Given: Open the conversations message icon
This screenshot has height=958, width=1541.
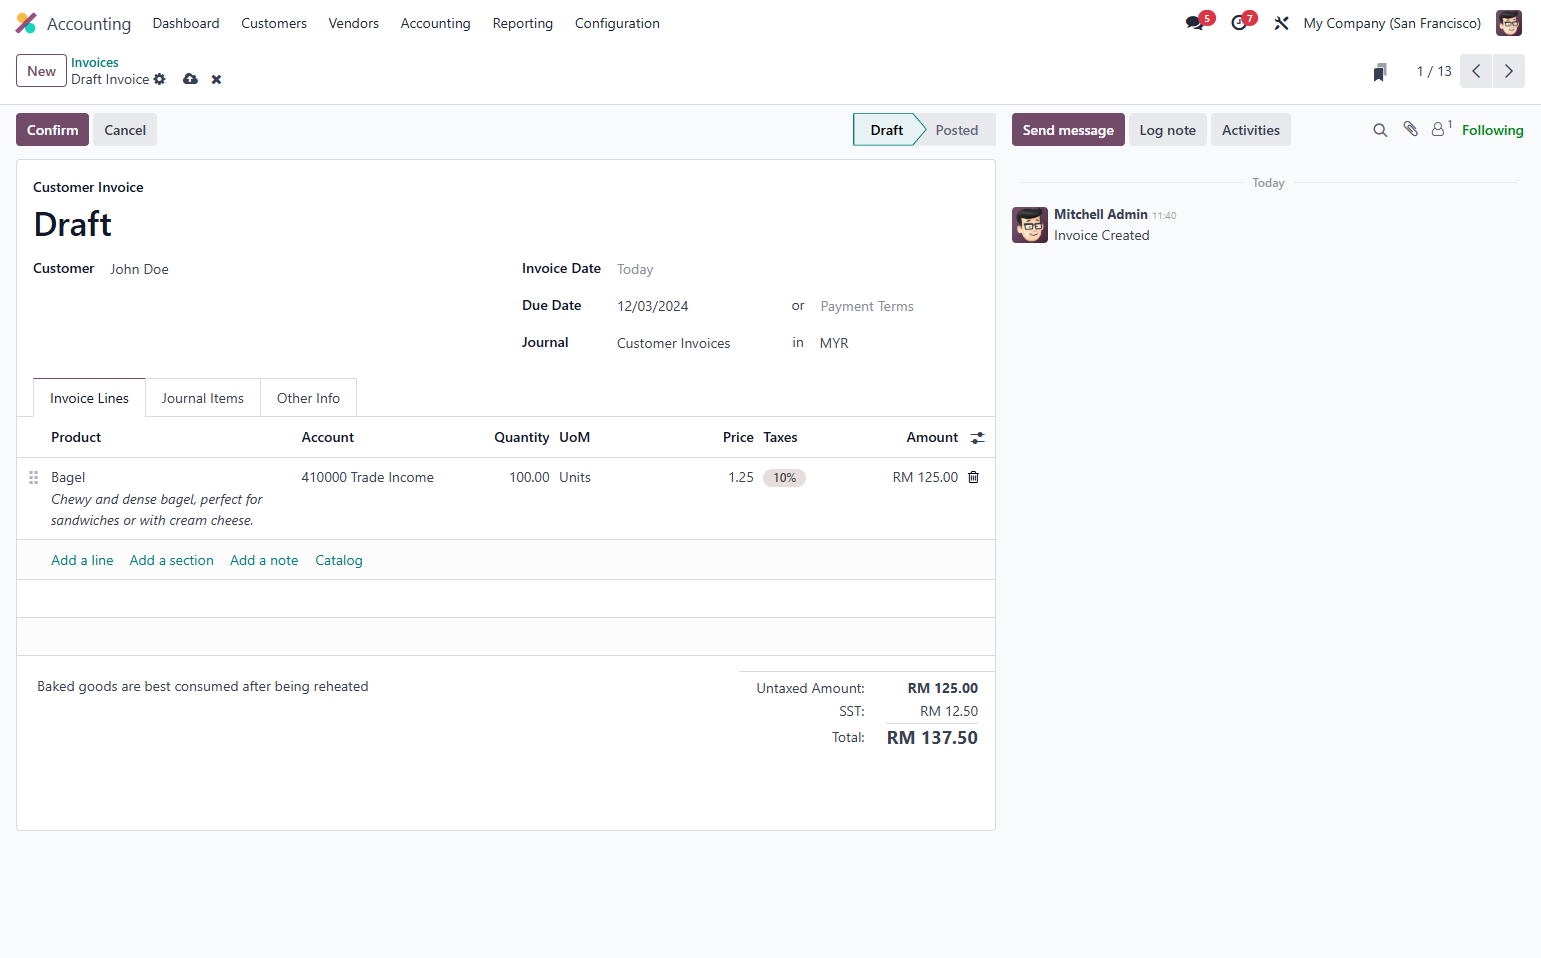Looking at the screenshot, I should pos(1195,23).
